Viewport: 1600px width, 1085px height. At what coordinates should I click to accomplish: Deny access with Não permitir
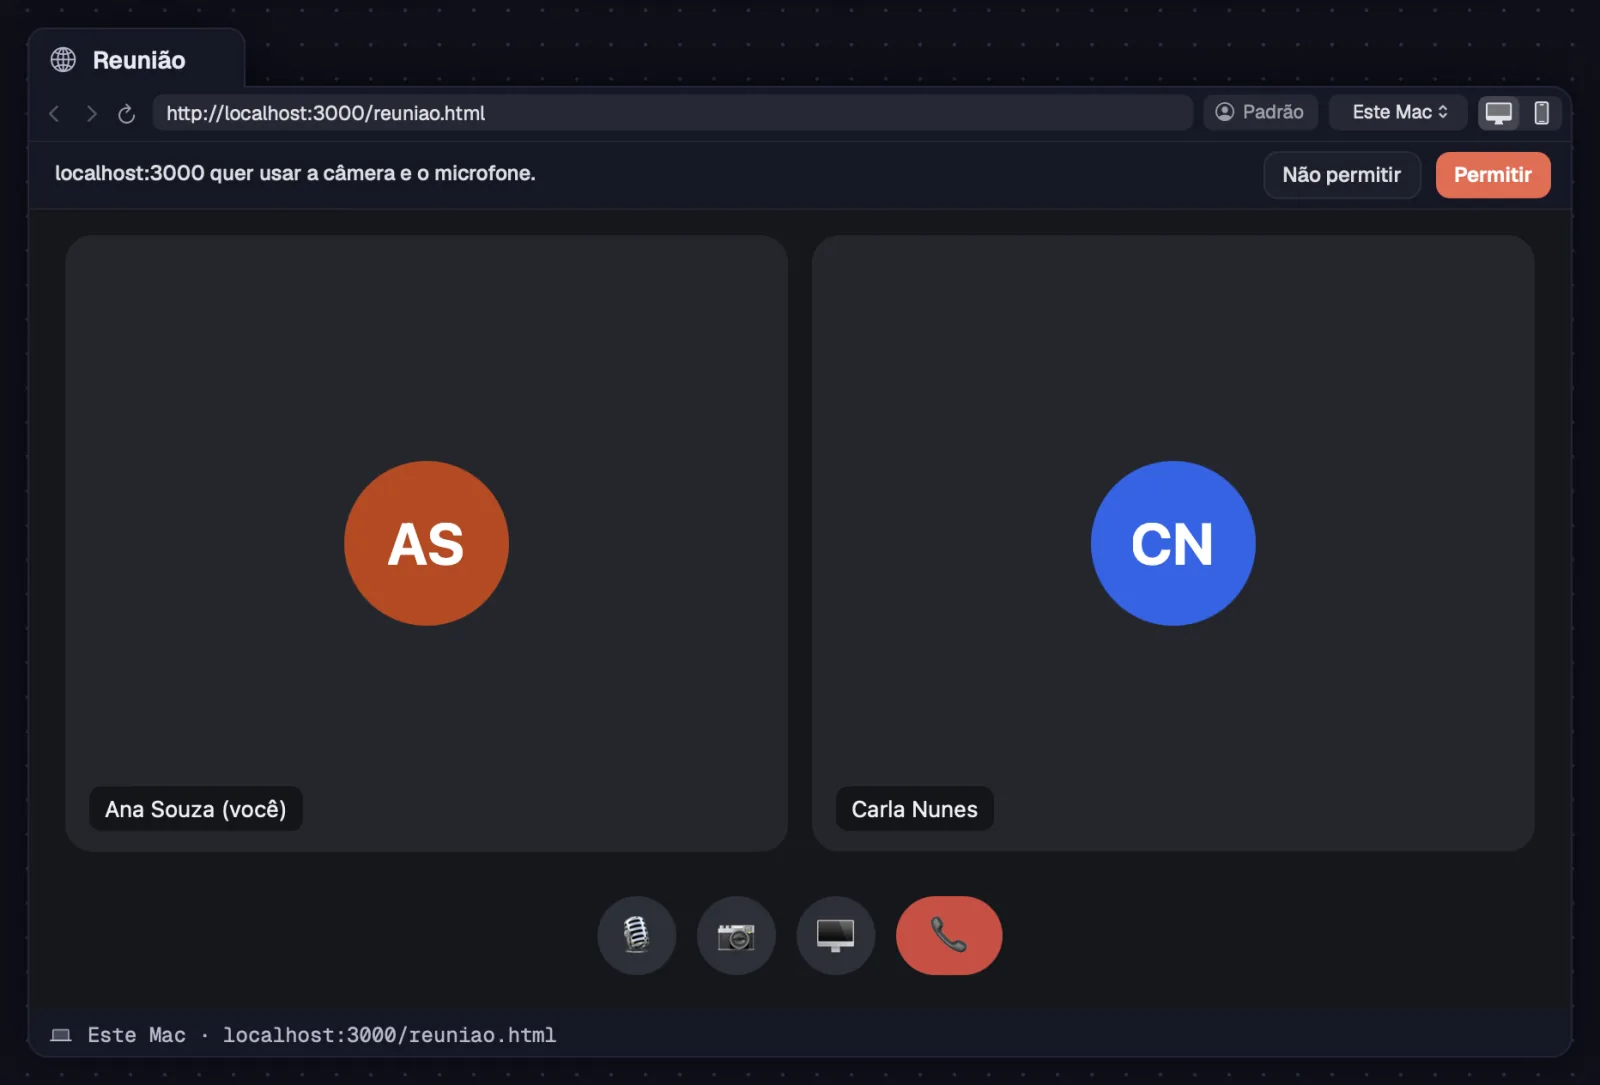click(x=1342, y=175)
